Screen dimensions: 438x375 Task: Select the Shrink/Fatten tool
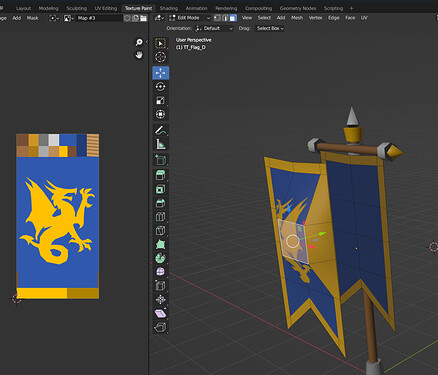pyautogui.click(x=160, y=299)
